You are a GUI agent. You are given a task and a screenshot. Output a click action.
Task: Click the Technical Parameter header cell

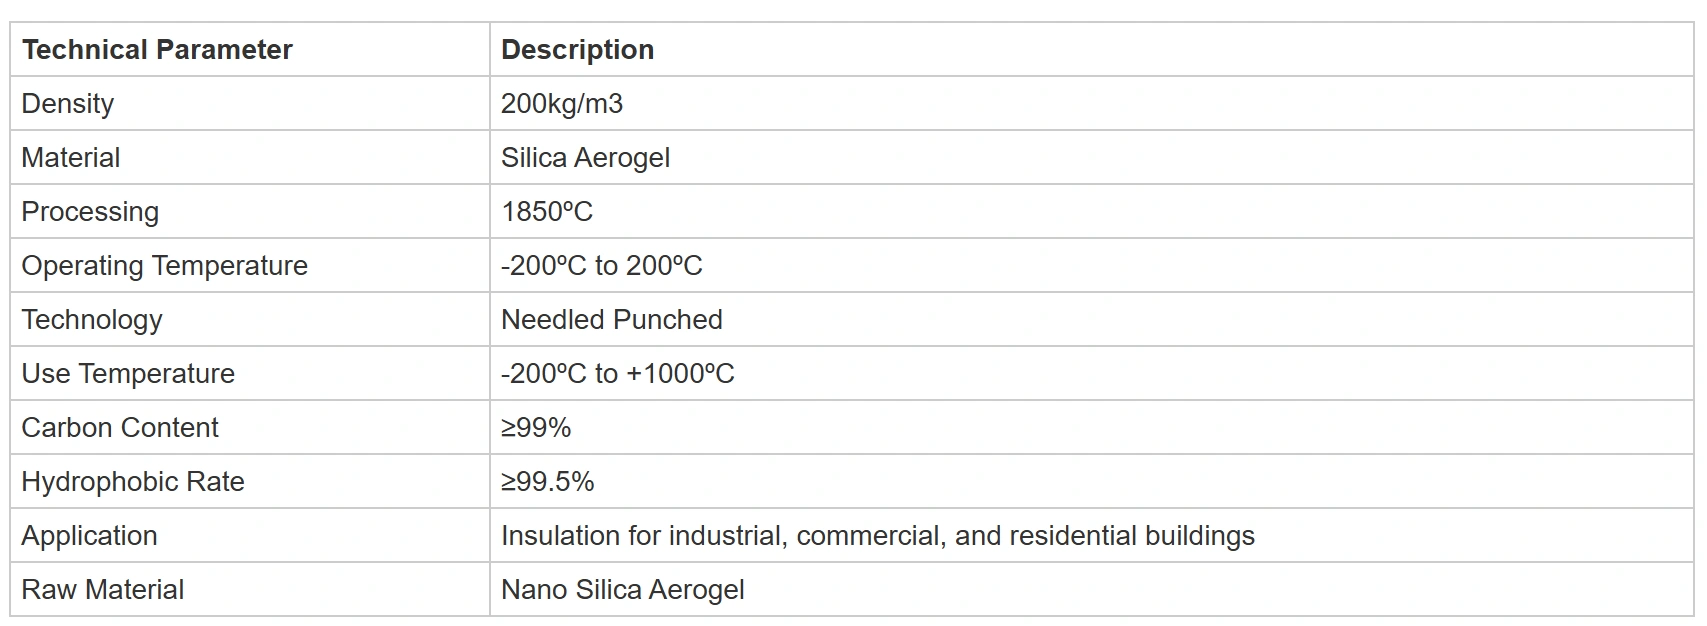pyautogui.click(x=157, y=50)
